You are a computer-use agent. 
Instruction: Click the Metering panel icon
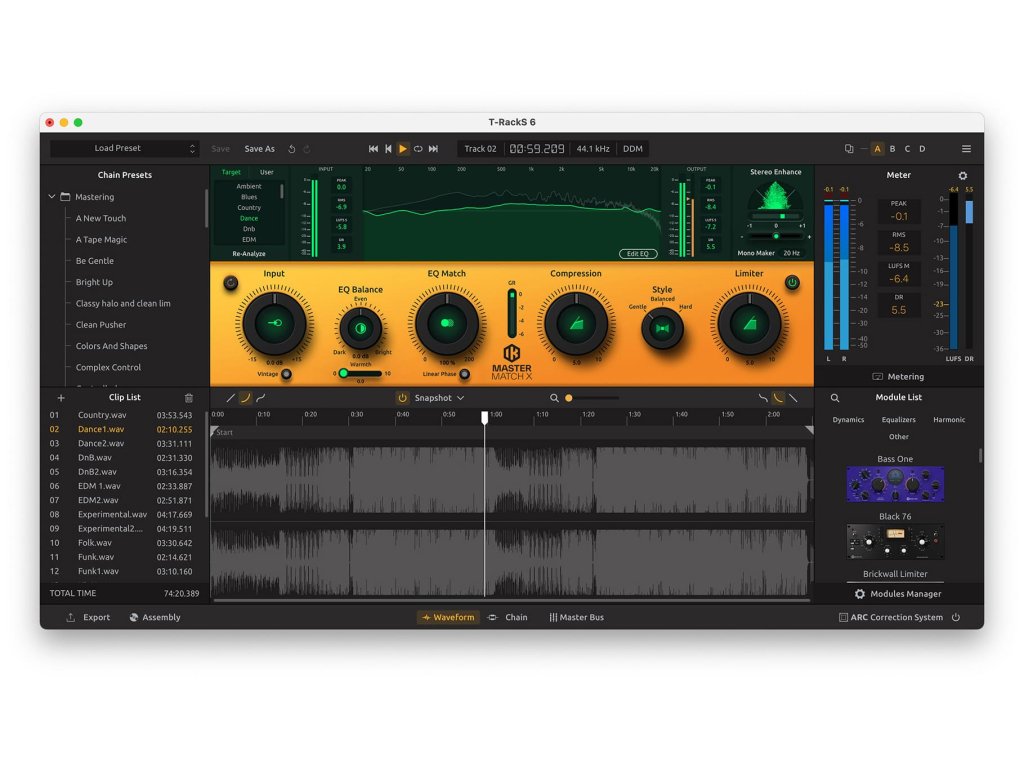[x=878, y=377]
